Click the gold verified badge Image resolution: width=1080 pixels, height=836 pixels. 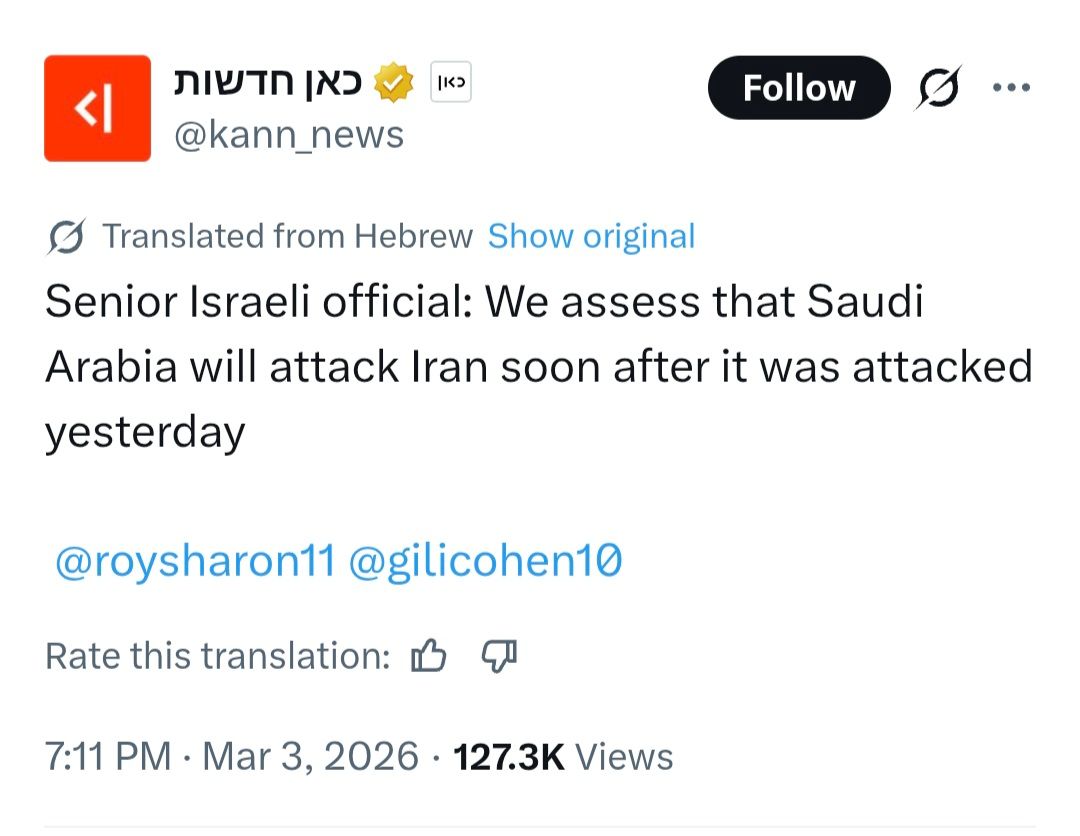click(394, 85)
